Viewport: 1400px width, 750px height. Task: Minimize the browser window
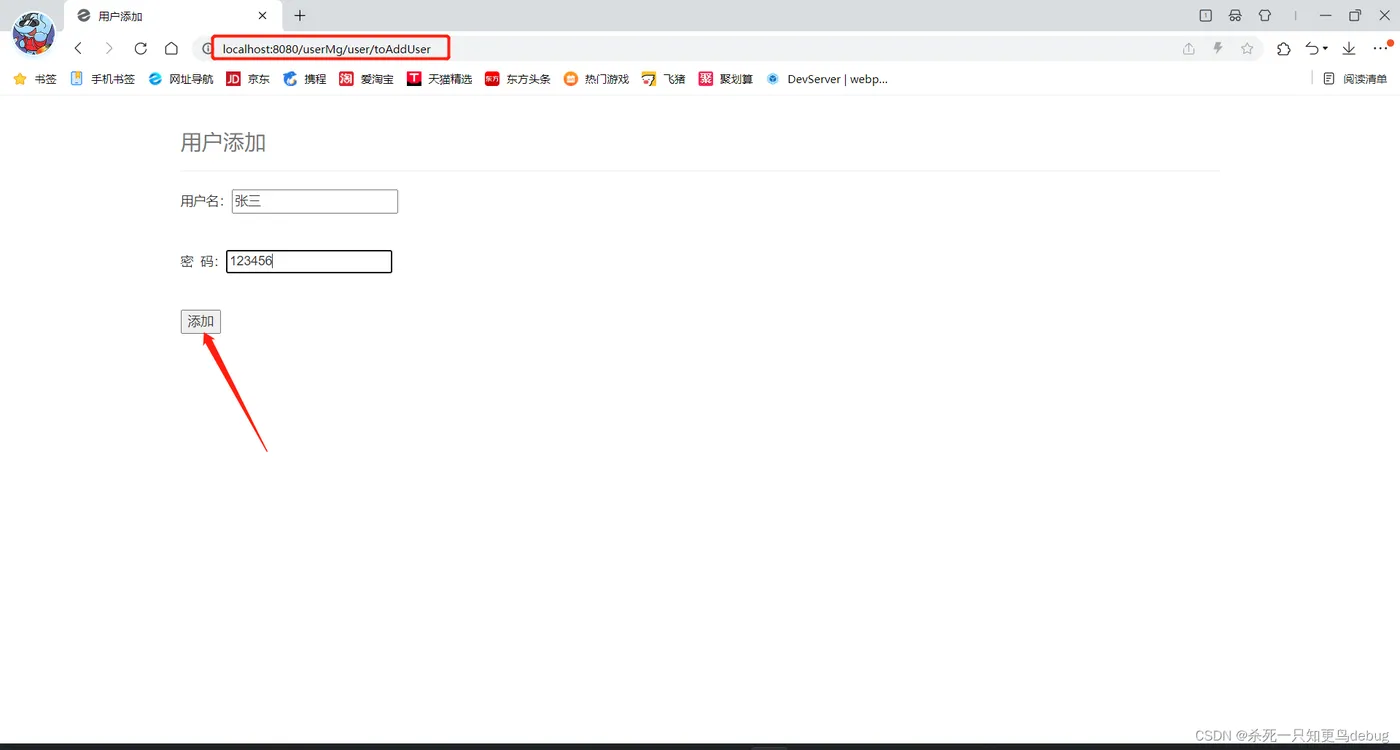[x=1326, y=16]
